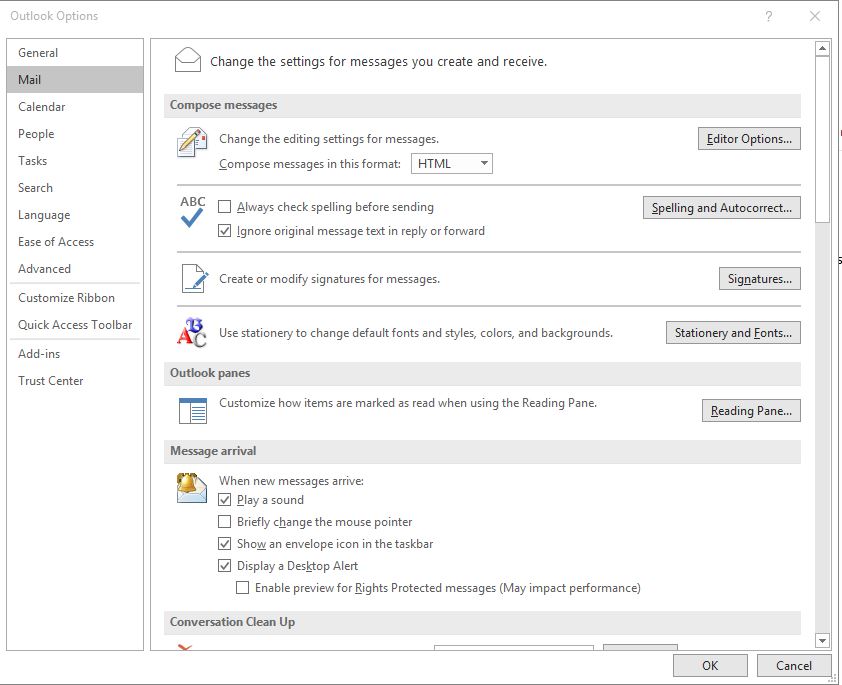
Task: Click the scrollbar down arrow
Action: pyautogui.click(x=822, y=640)
